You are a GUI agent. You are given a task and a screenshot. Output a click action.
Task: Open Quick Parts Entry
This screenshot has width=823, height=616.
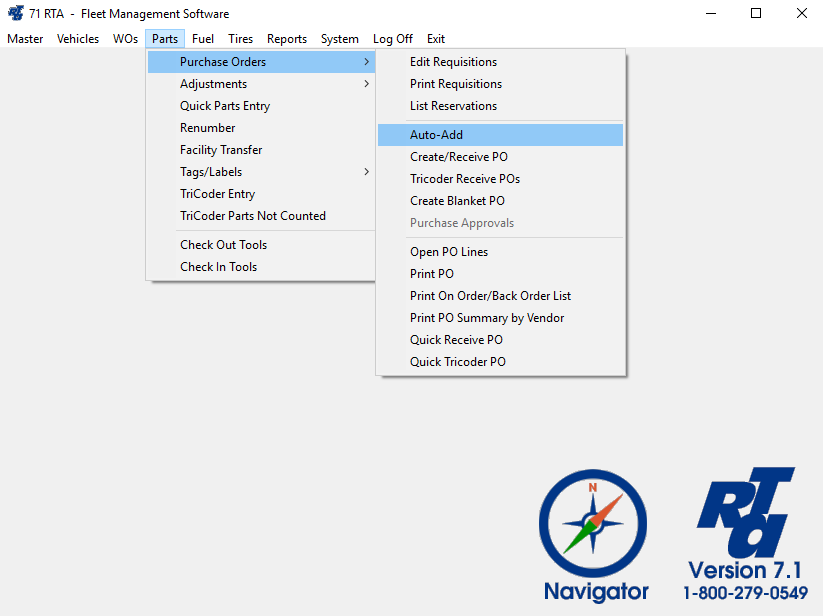pos(225,106)
